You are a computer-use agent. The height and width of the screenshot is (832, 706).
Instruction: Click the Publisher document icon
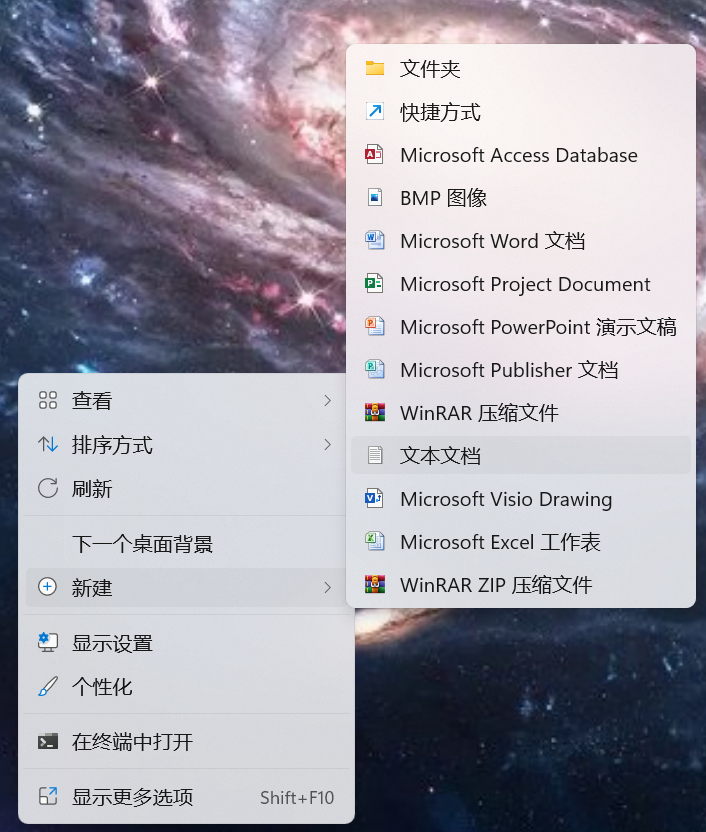tap(374, 369)
